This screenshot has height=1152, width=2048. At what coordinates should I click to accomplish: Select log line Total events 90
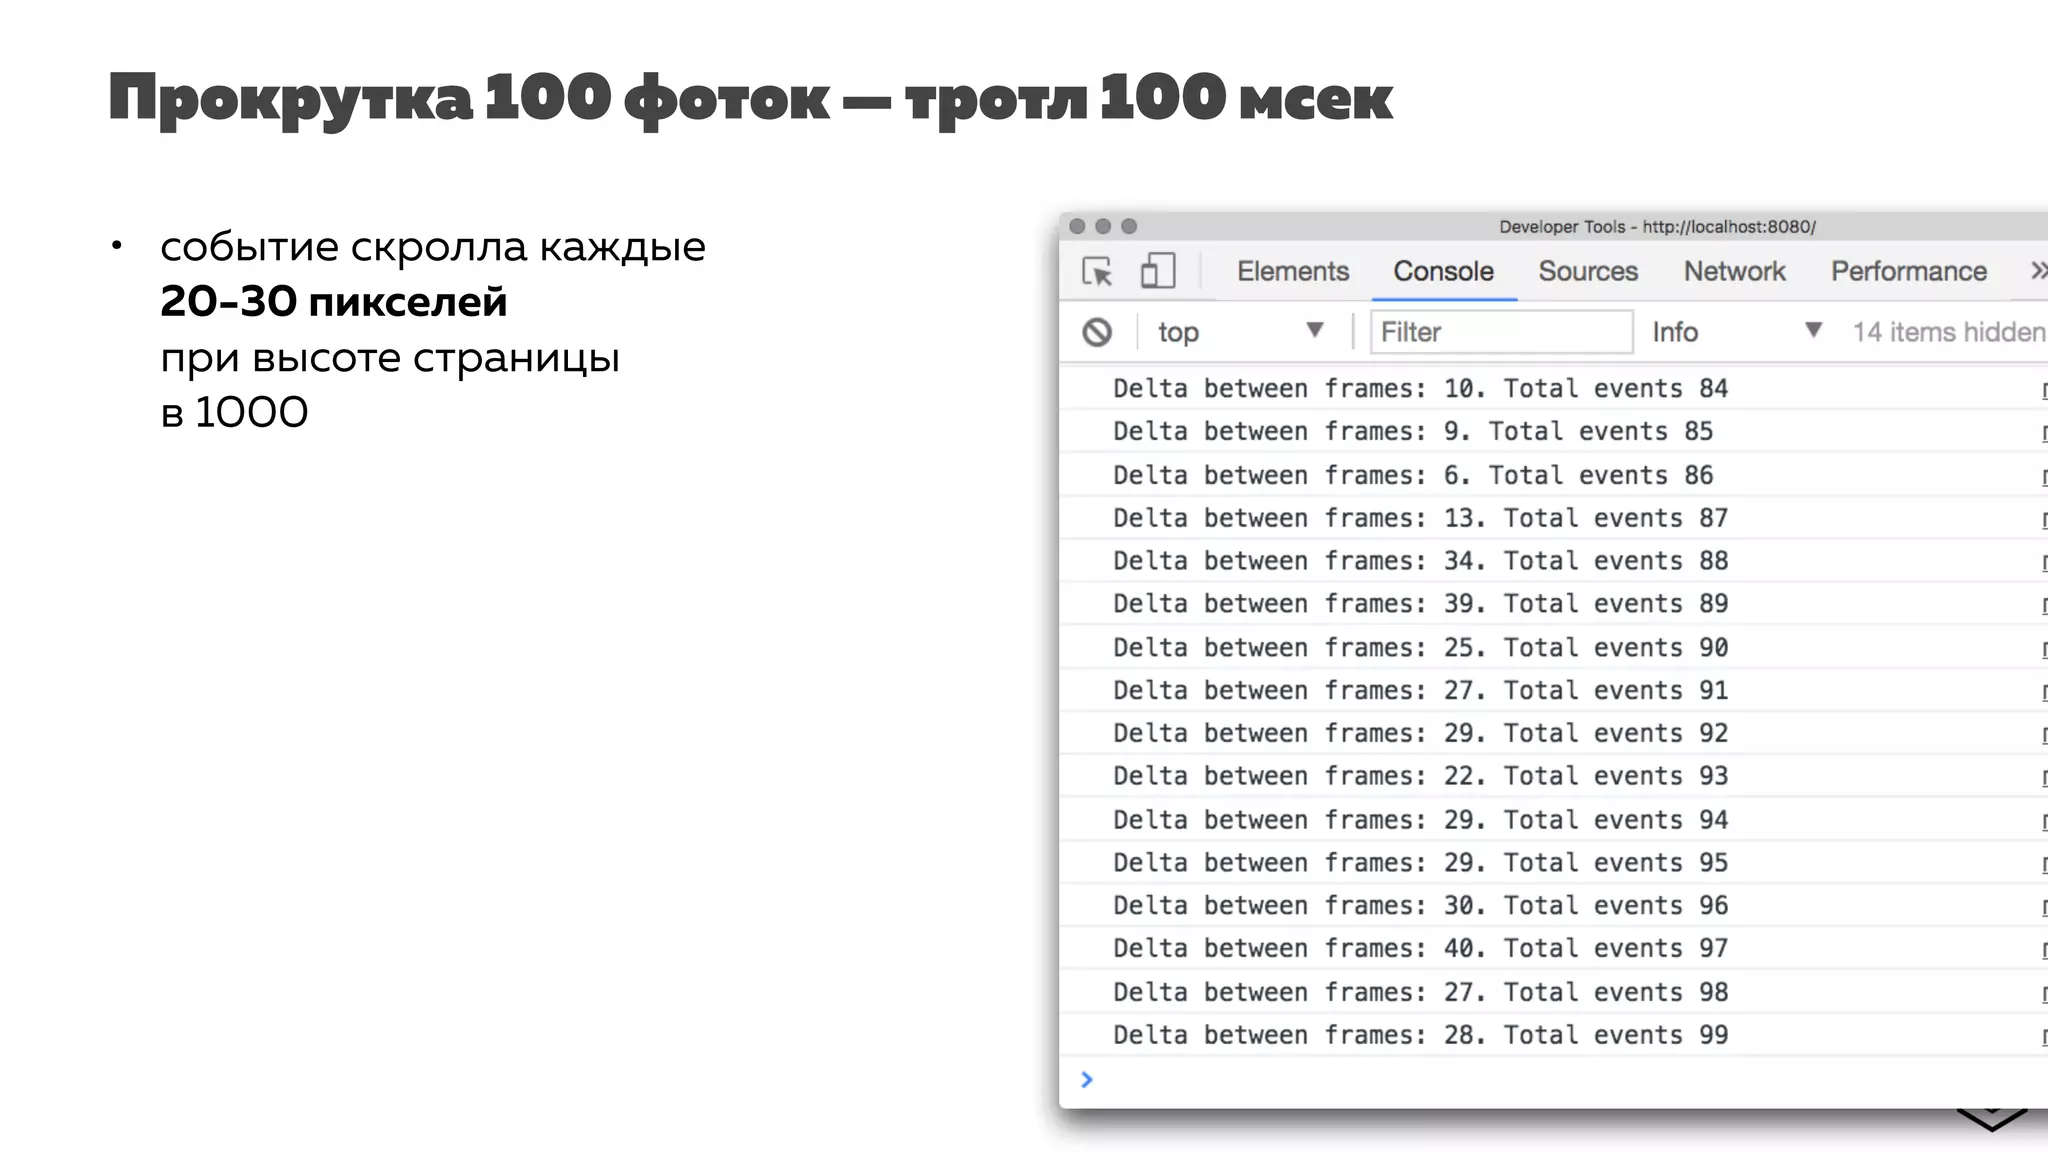1552,647
